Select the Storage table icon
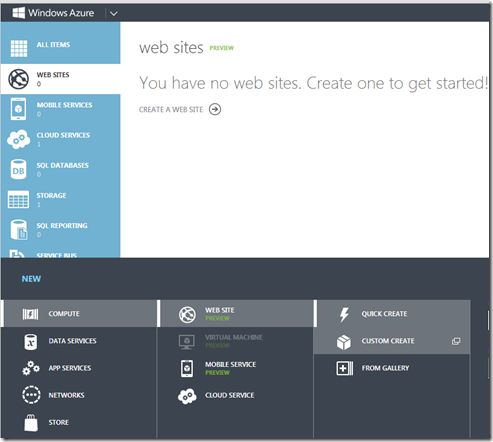Image resolution: width=493 pixels, height=442 pixels. pos(18,199)
